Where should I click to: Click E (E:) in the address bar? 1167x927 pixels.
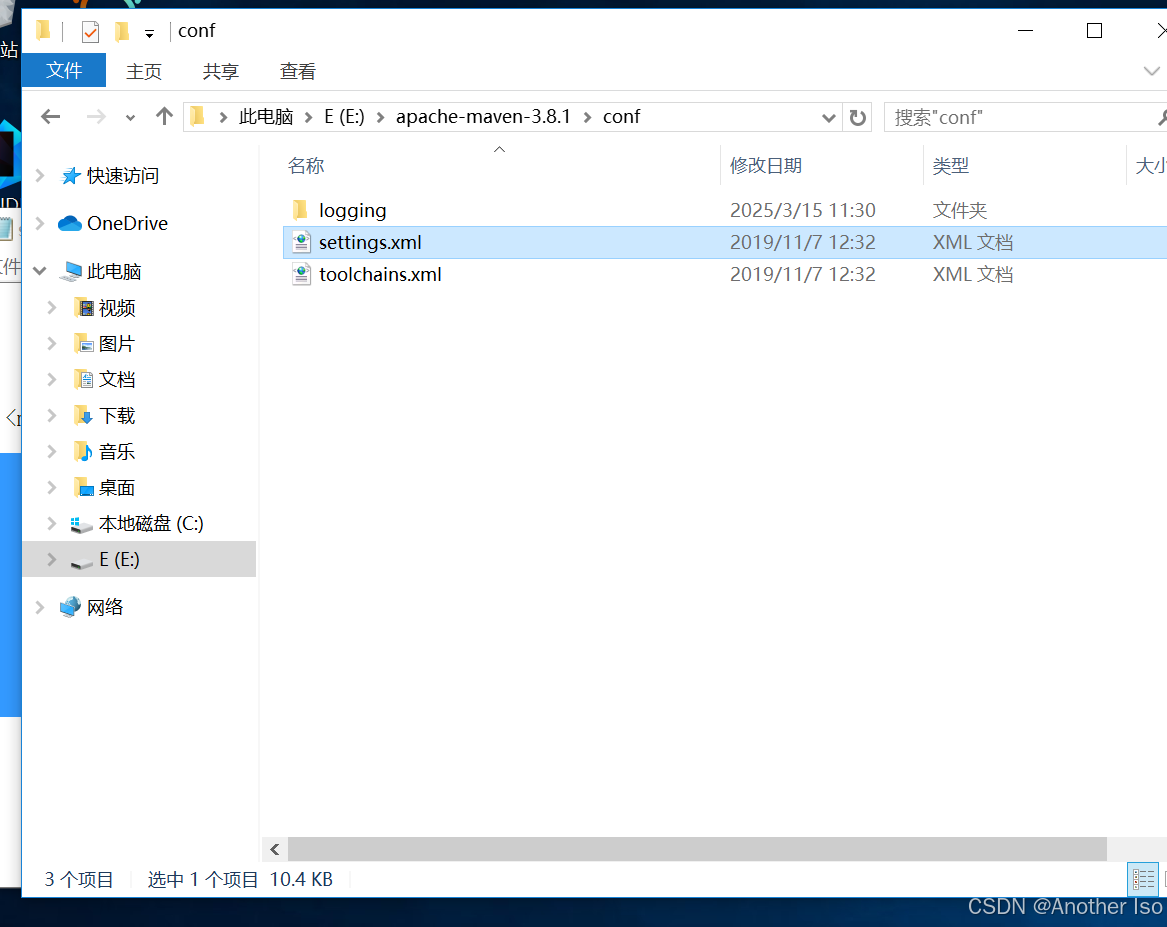pyautogui.click(x=345, y=117)
